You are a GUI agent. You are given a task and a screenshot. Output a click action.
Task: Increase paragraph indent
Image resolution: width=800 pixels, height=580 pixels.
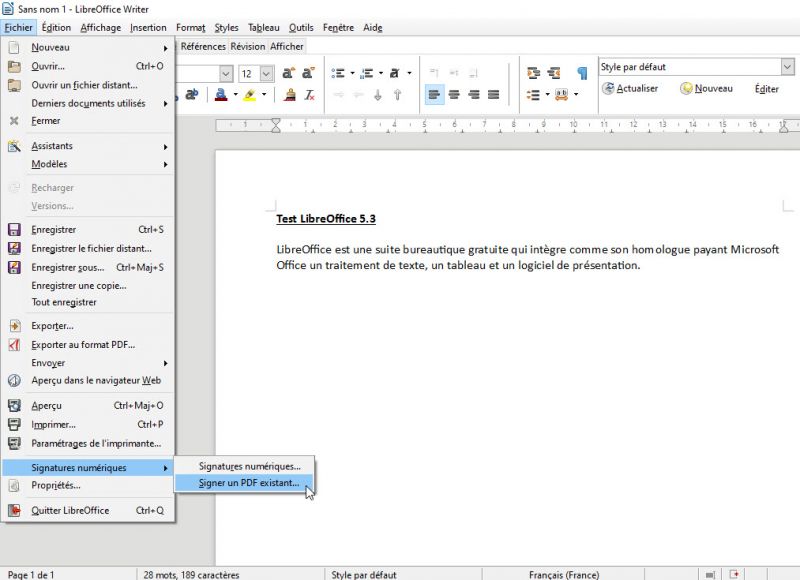tap(435, 72)
